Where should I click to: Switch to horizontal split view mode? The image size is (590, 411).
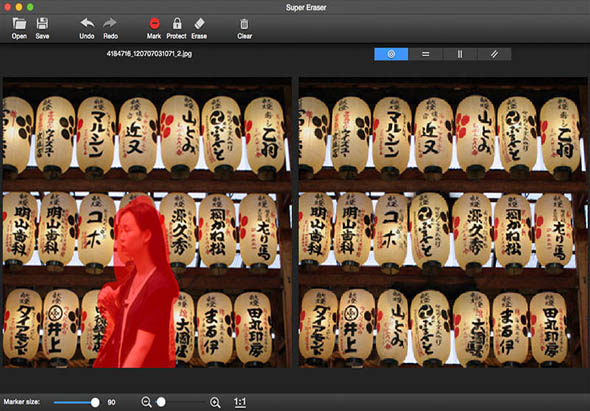click(x=426, y=54)
